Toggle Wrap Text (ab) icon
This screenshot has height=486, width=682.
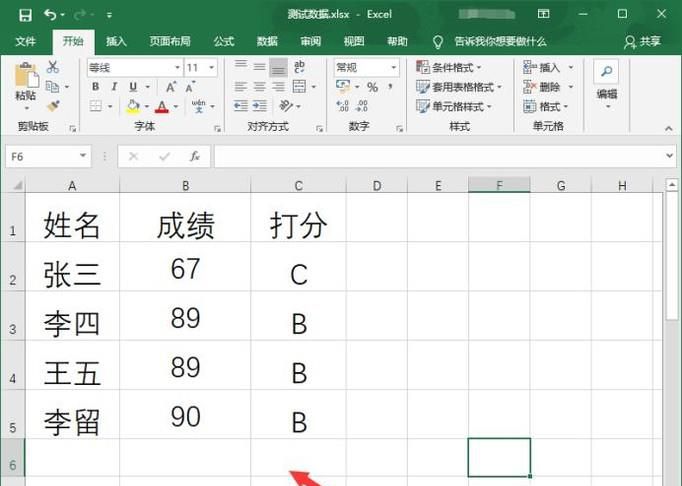tap(299, 67)
